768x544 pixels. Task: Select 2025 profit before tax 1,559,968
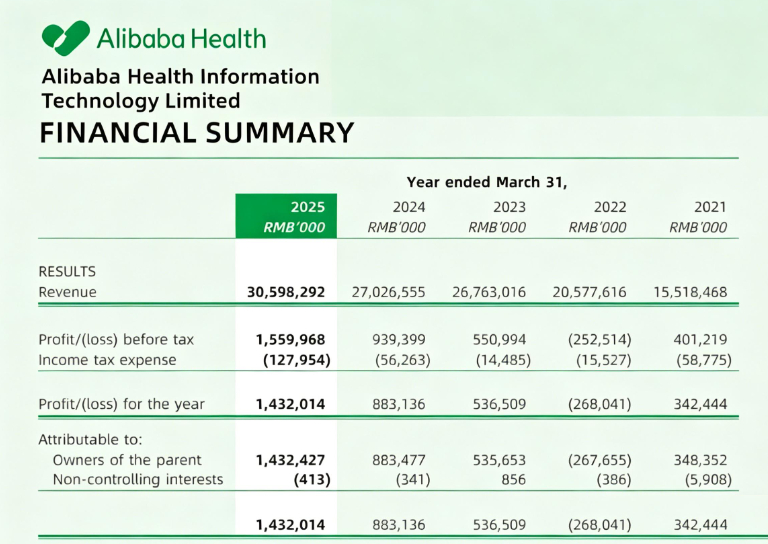tap(290, 339)
